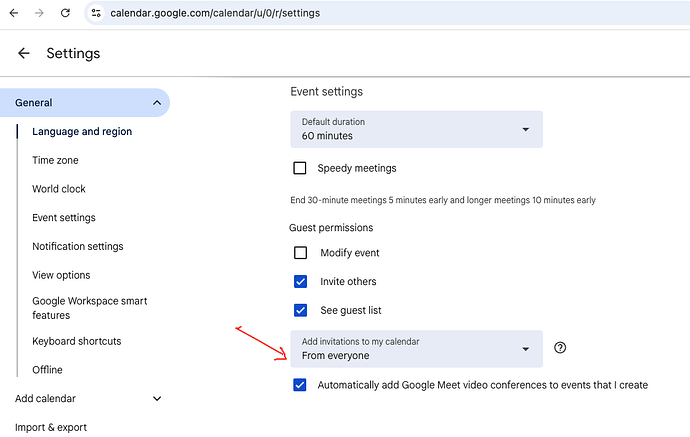
Task: Collapse the General section
Action: coord(157,103)
